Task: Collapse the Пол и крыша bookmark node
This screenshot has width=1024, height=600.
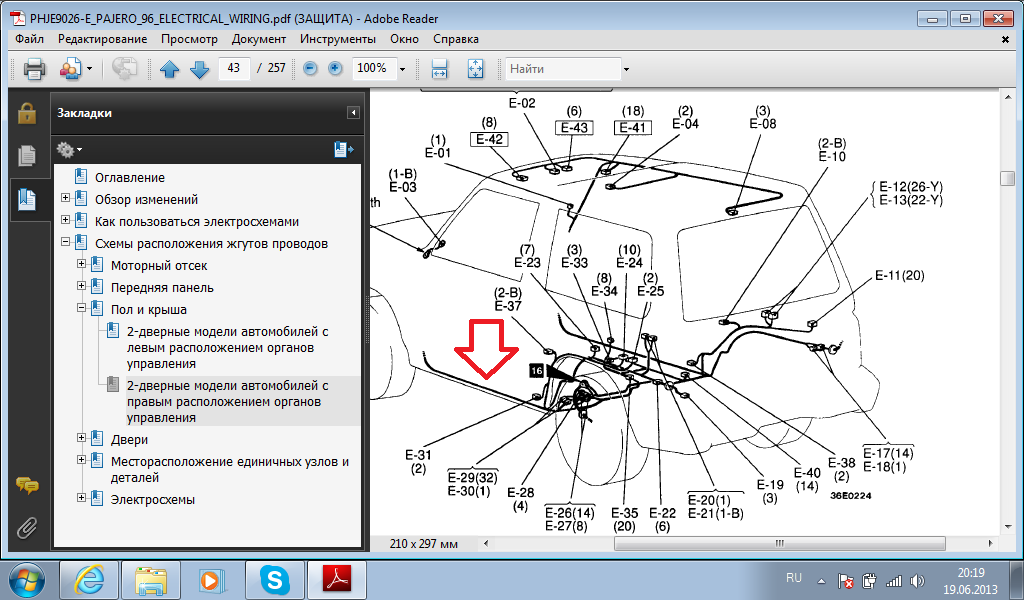Action: pyautogui.click(x=82, y=309)
